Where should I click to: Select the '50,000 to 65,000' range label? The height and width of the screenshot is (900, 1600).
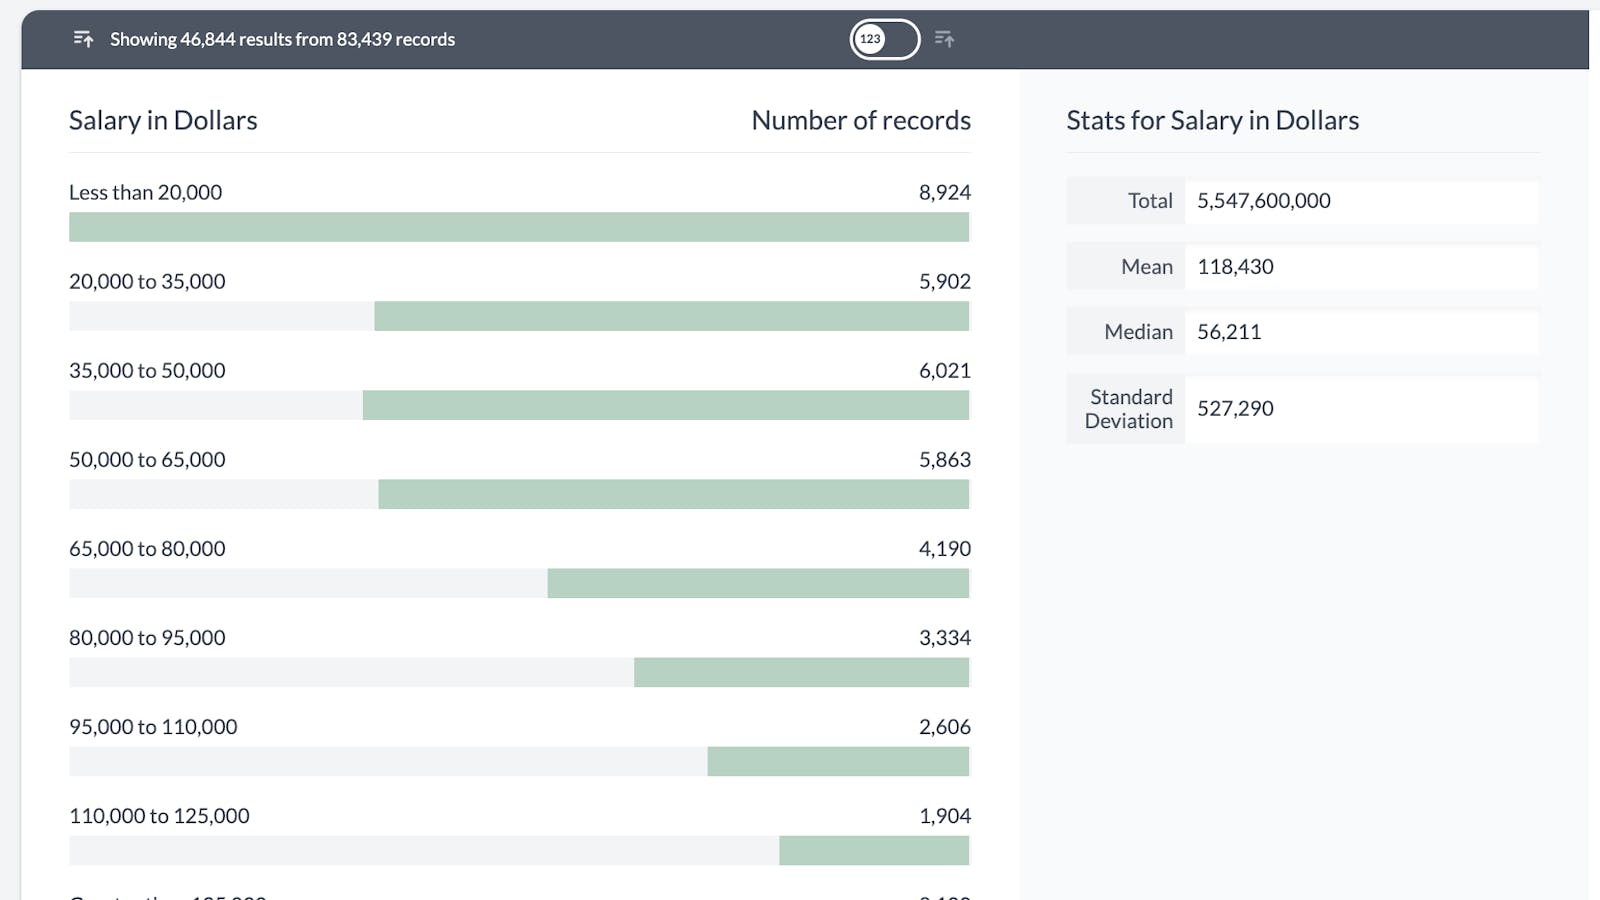147,459
